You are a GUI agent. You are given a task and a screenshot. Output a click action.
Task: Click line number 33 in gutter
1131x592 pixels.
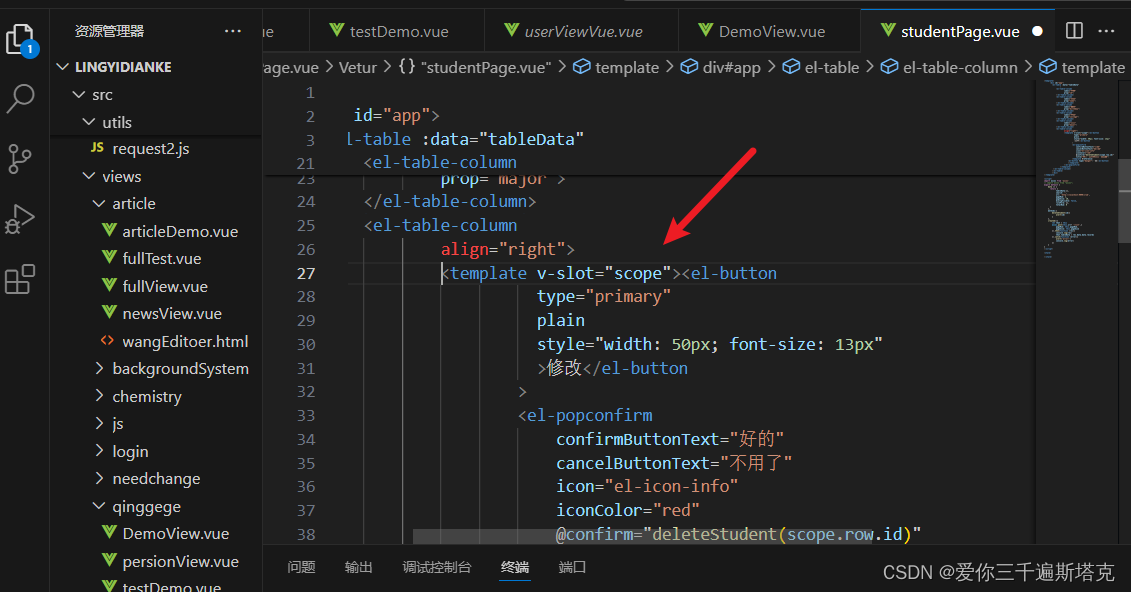(306, 415)
